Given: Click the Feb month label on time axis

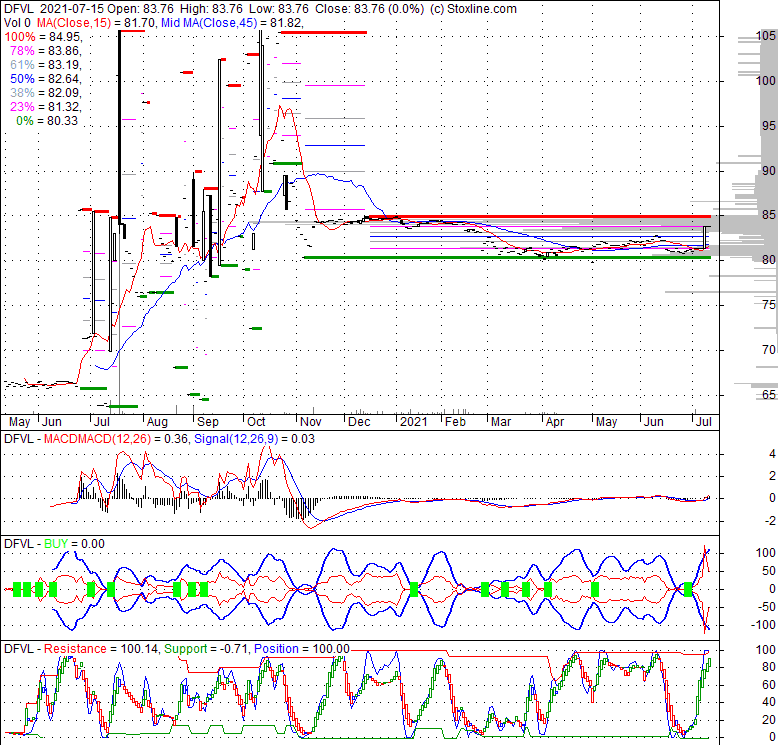Looking at the screenshot, I should pyautogui.click(x=455, y=422).
